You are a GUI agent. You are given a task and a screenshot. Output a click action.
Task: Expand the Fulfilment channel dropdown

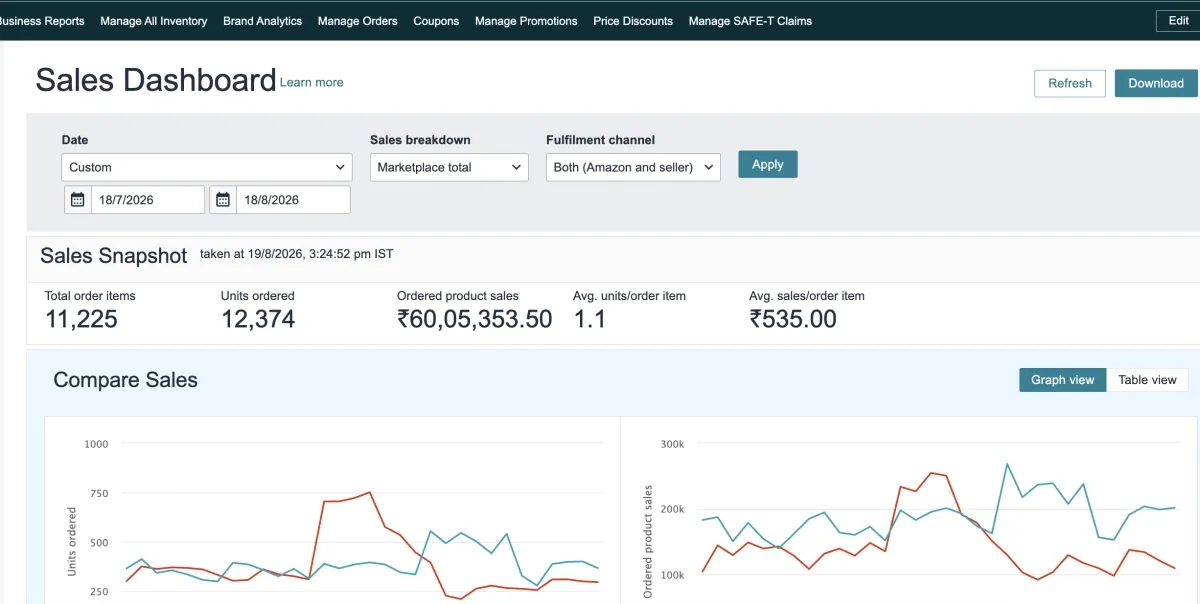[x=633, y=167]
